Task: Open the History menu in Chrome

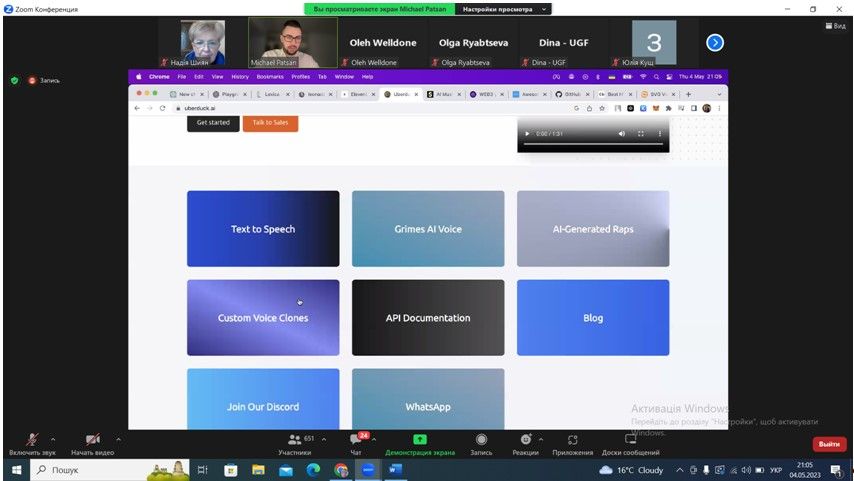Action: point(240,76)
